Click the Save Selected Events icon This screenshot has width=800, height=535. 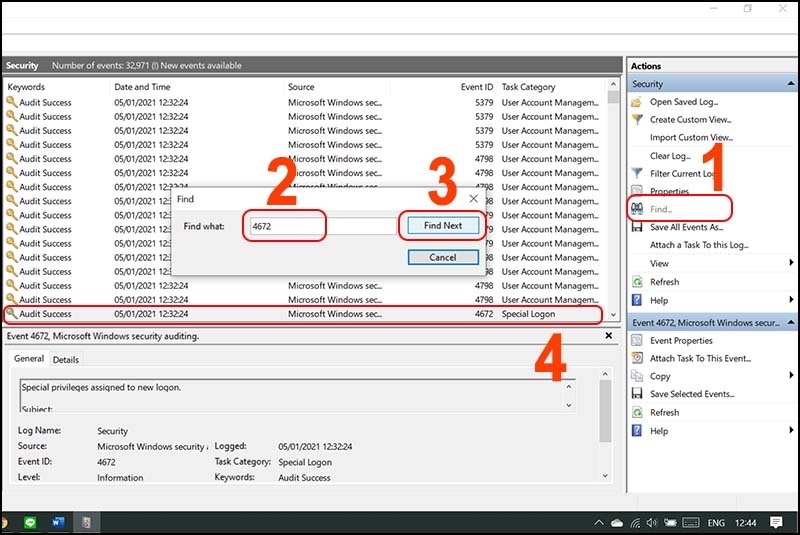[637, 394]
